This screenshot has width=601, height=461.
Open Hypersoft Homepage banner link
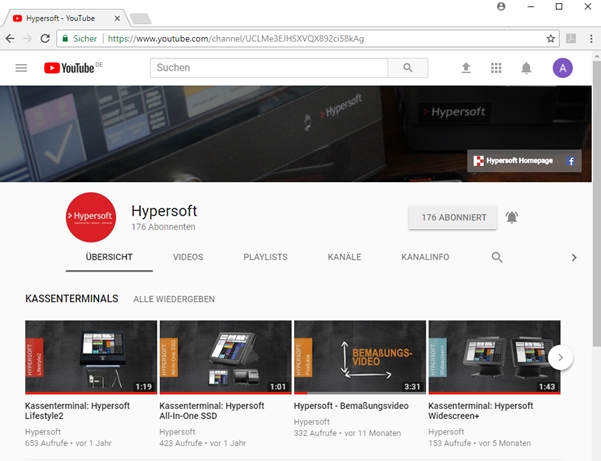coord(513,161)
